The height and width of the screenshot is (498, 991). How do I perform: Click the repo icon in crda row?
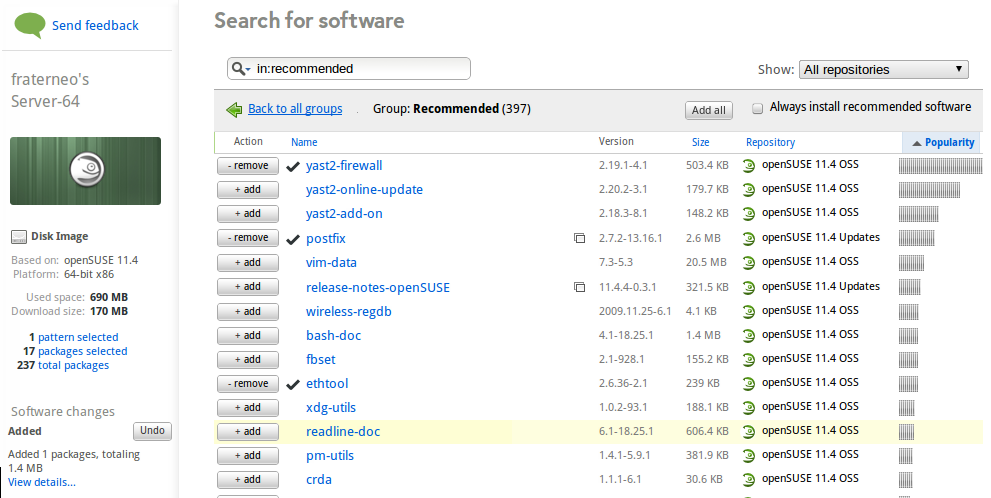749,480
